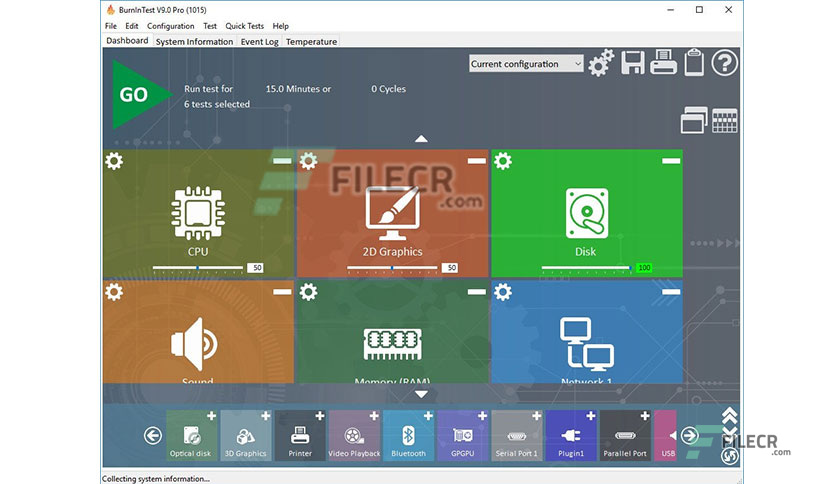The width and height of the screenshot is (836, 484).
Task: Remove the 2D Graphics test with minus
Action: (x=477, y=161)
